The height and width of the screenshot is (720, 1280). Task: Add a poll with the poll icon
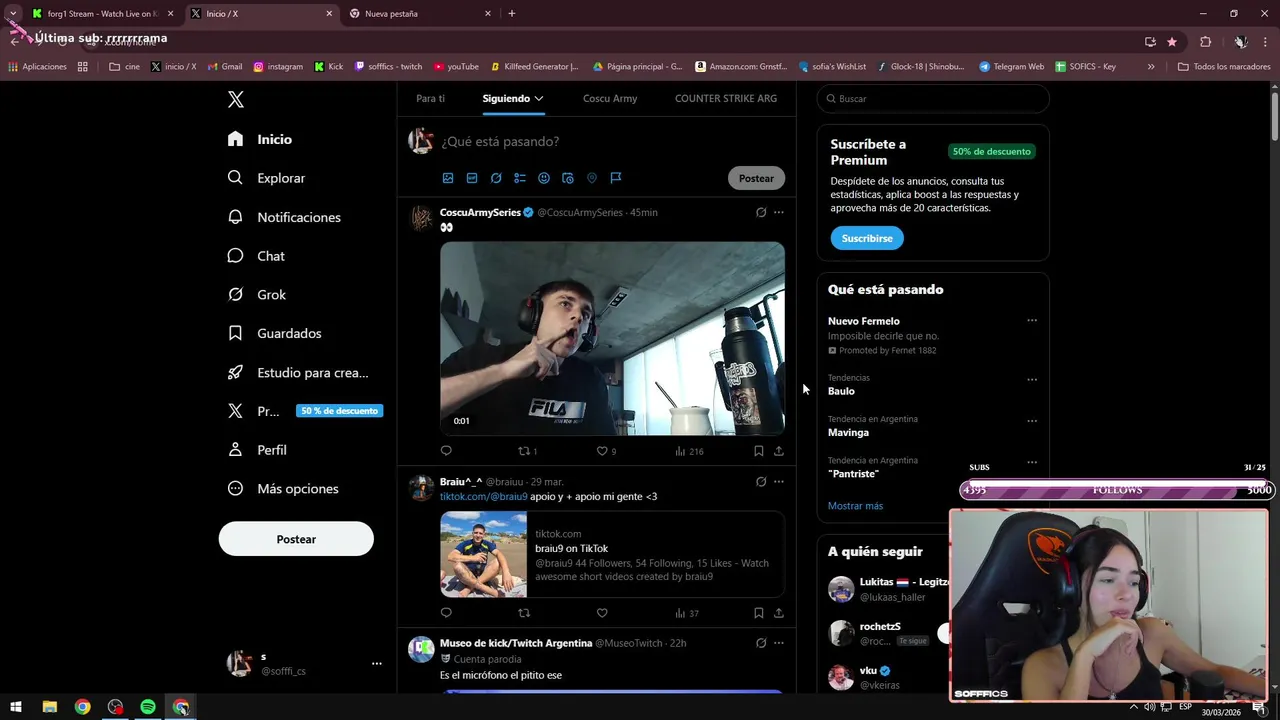520,178
